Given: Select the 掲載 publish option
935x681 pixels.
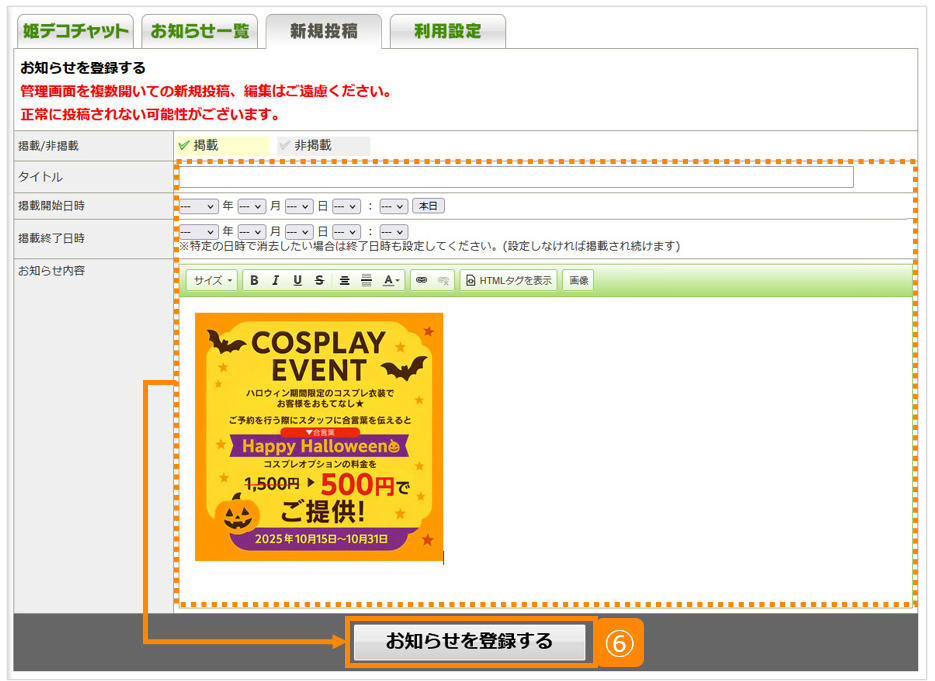Looking at the screenshot, I should (x=221, y=146).
